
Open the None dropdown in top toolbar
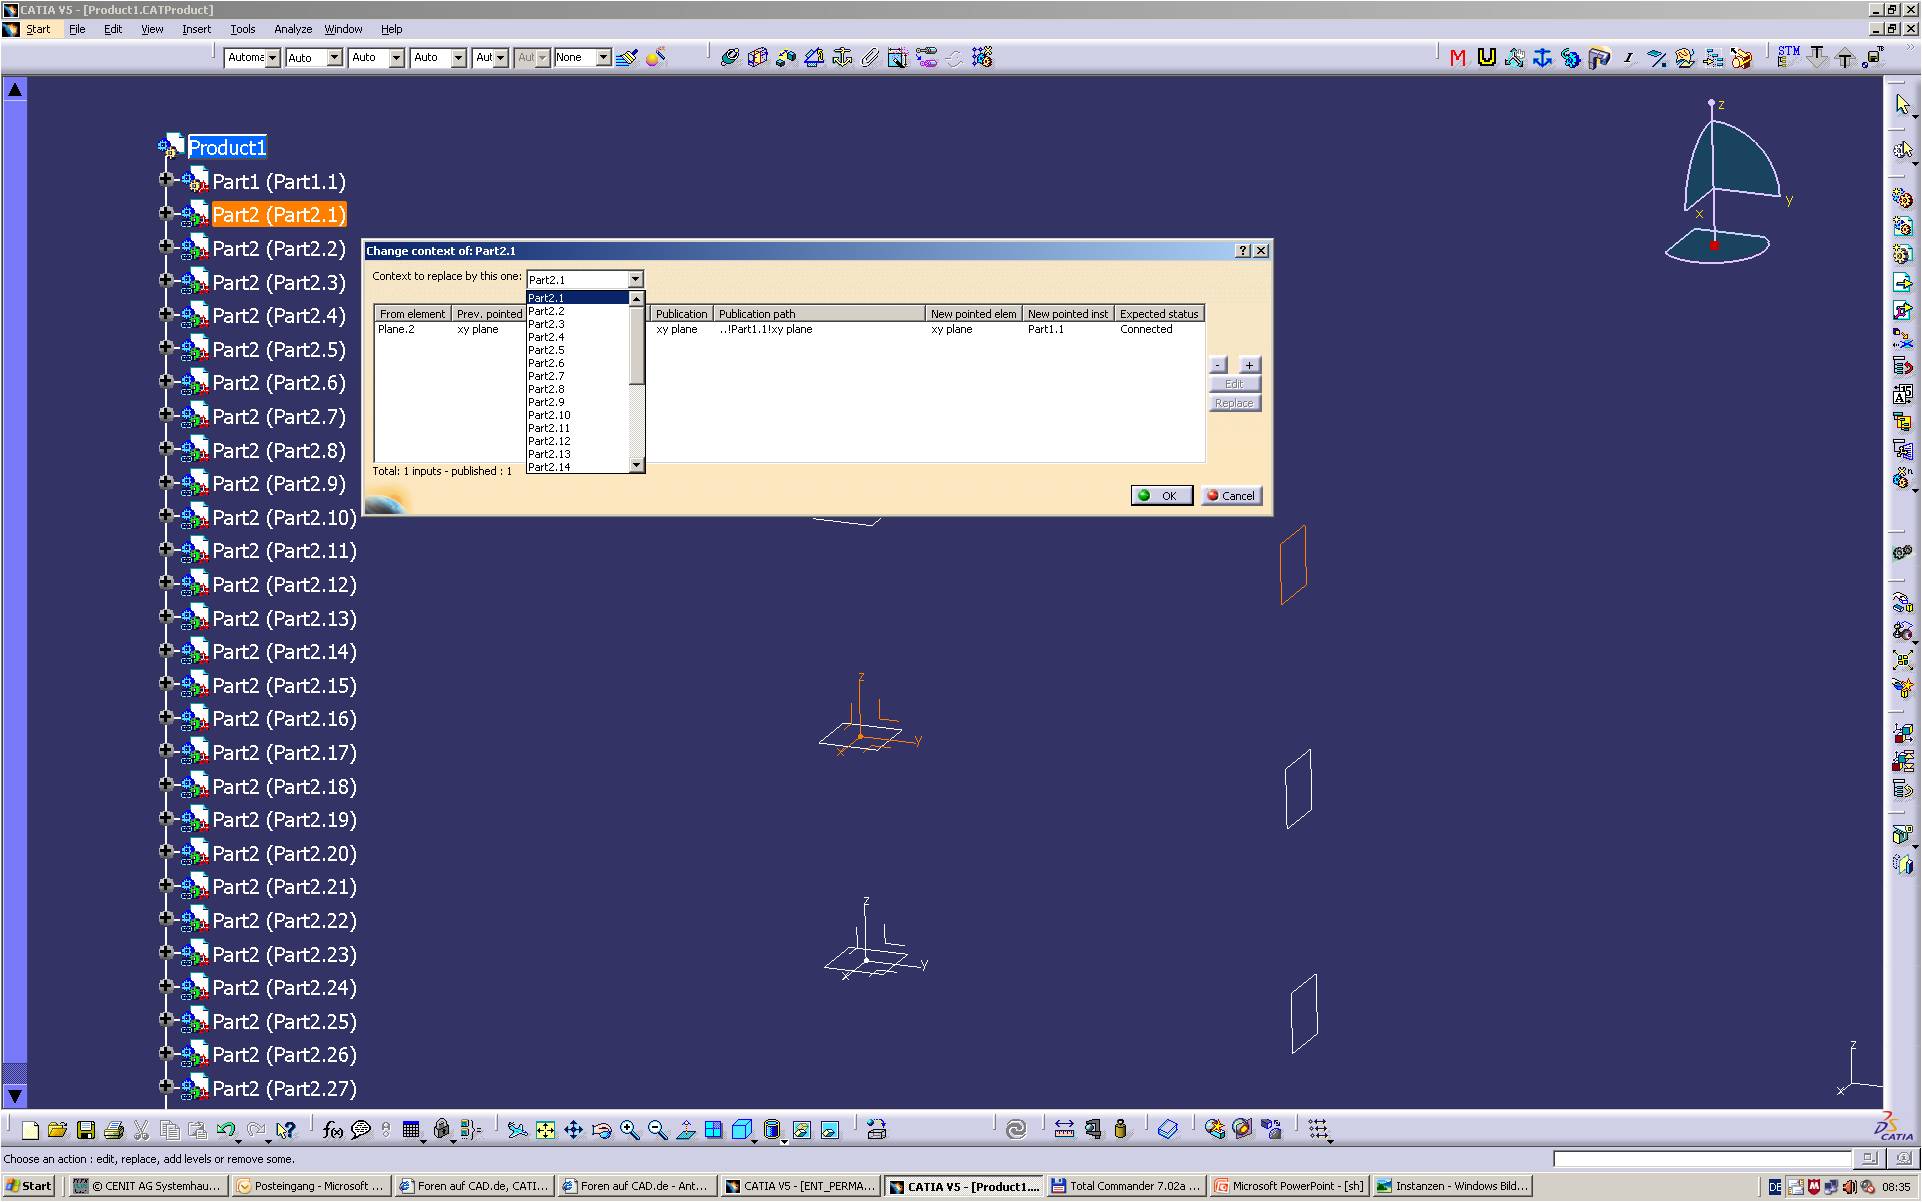coord(603,58)
